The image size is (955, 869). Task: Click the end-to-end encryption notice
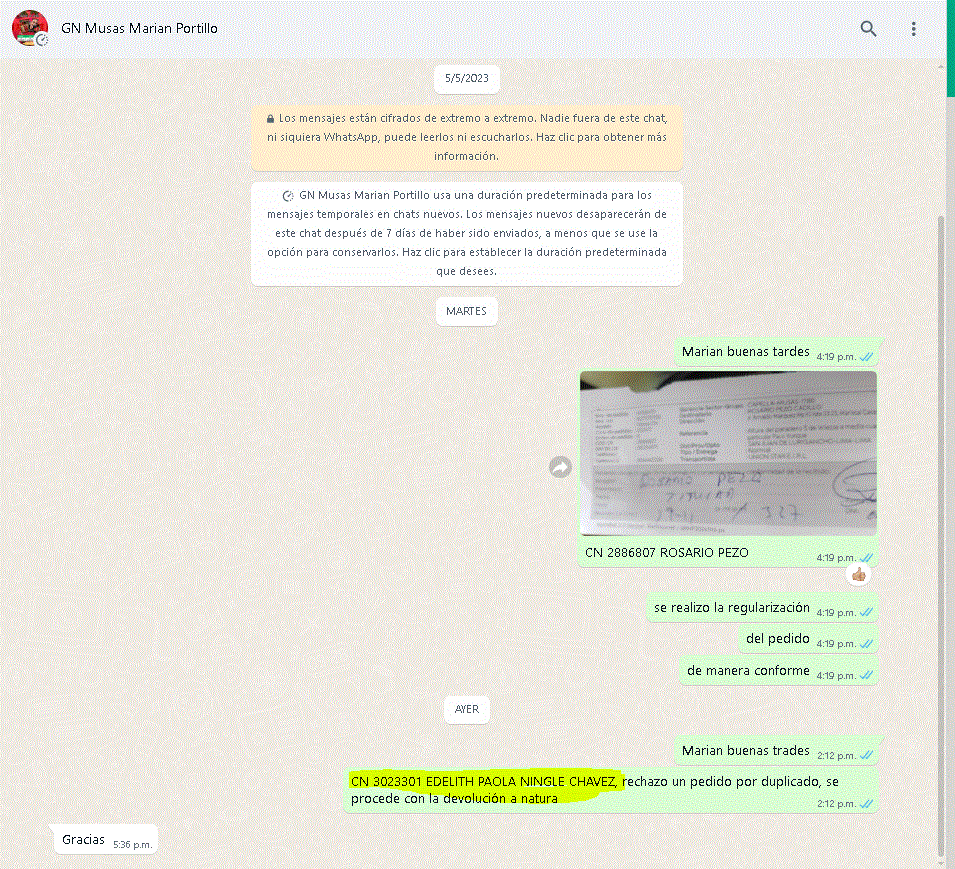(x=466, y=136)
